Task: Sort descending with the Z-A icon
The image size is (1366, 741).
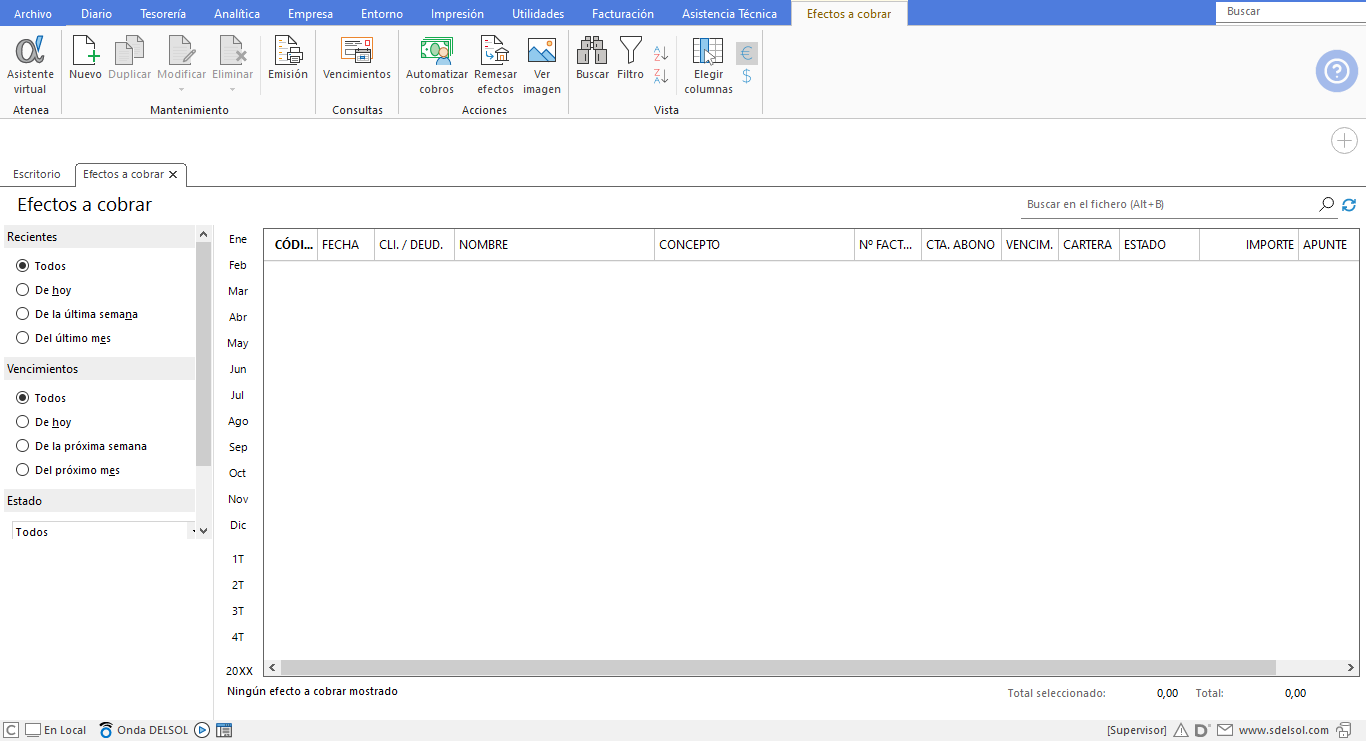Action: 661,76
